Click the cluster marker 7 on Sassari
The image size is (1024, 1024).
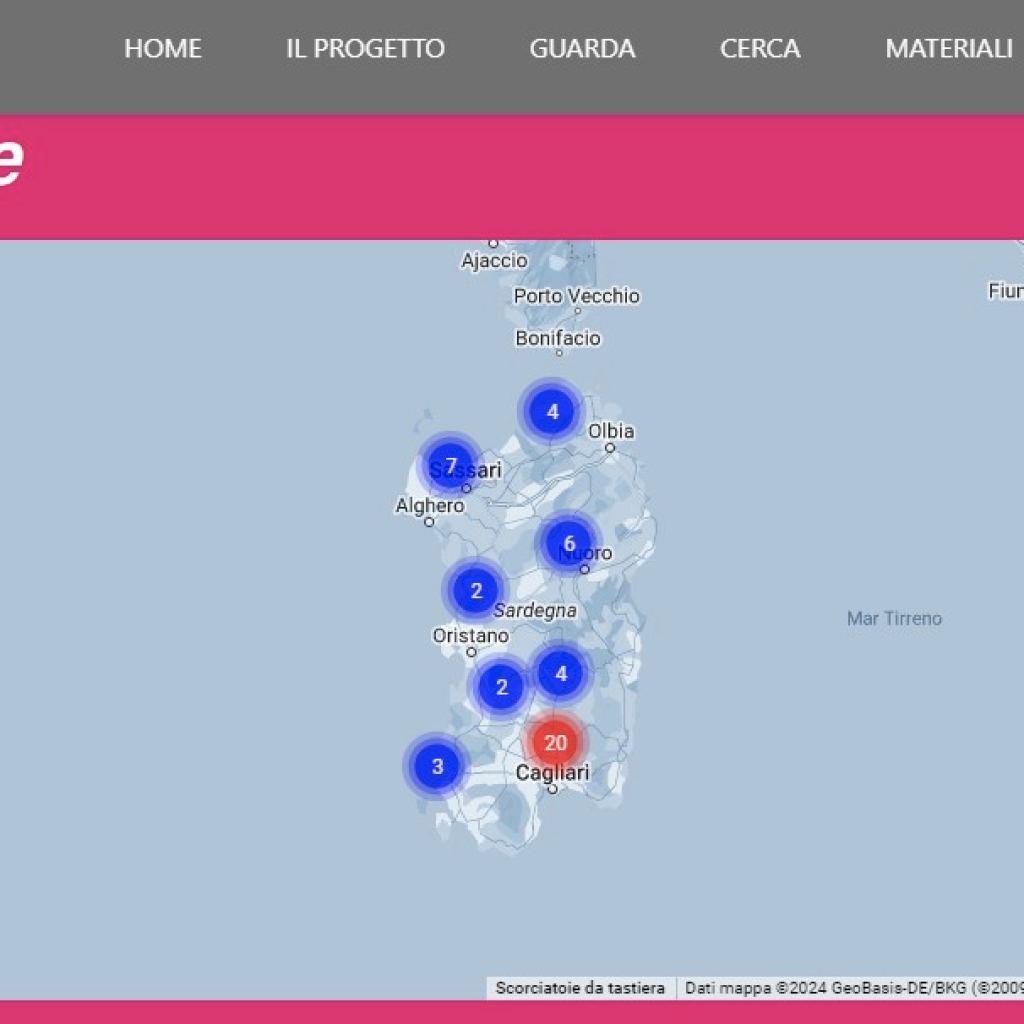tap(450, 465)
